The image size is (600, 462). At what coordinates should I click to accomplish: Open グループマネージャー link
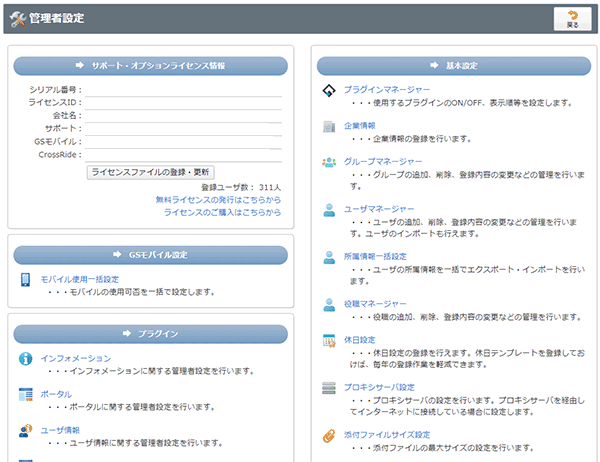(383, 162)
